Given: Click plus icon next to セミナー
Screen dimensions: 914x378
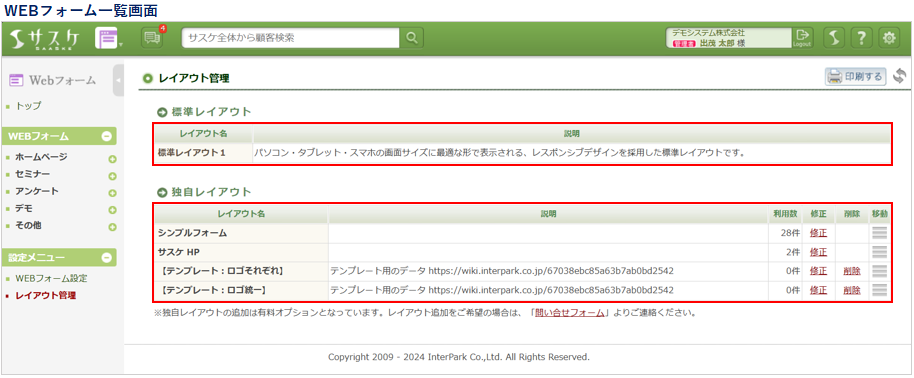Looking at the screenshot, I should (x=113, y=176).
